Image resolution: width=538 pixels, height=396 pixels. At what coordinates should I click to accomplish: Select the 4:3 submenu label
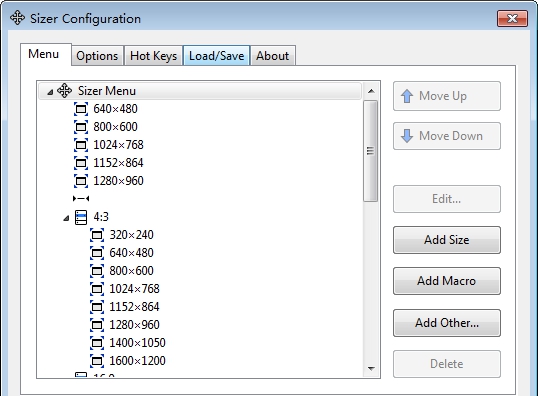click(x=101, y=217)
